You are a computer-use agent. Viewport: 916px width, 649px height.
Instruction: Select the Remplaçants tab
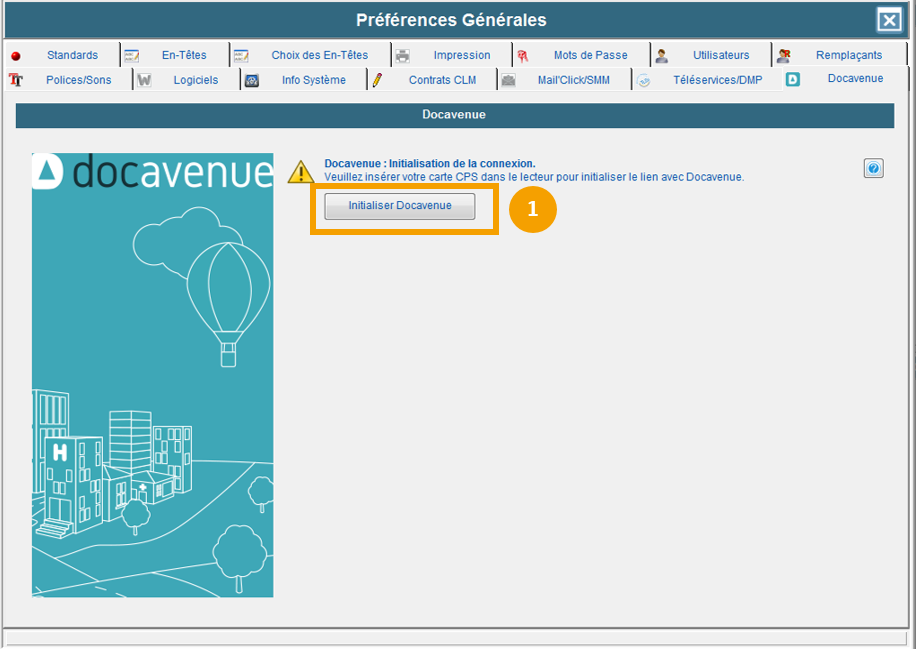click(848, 55)
